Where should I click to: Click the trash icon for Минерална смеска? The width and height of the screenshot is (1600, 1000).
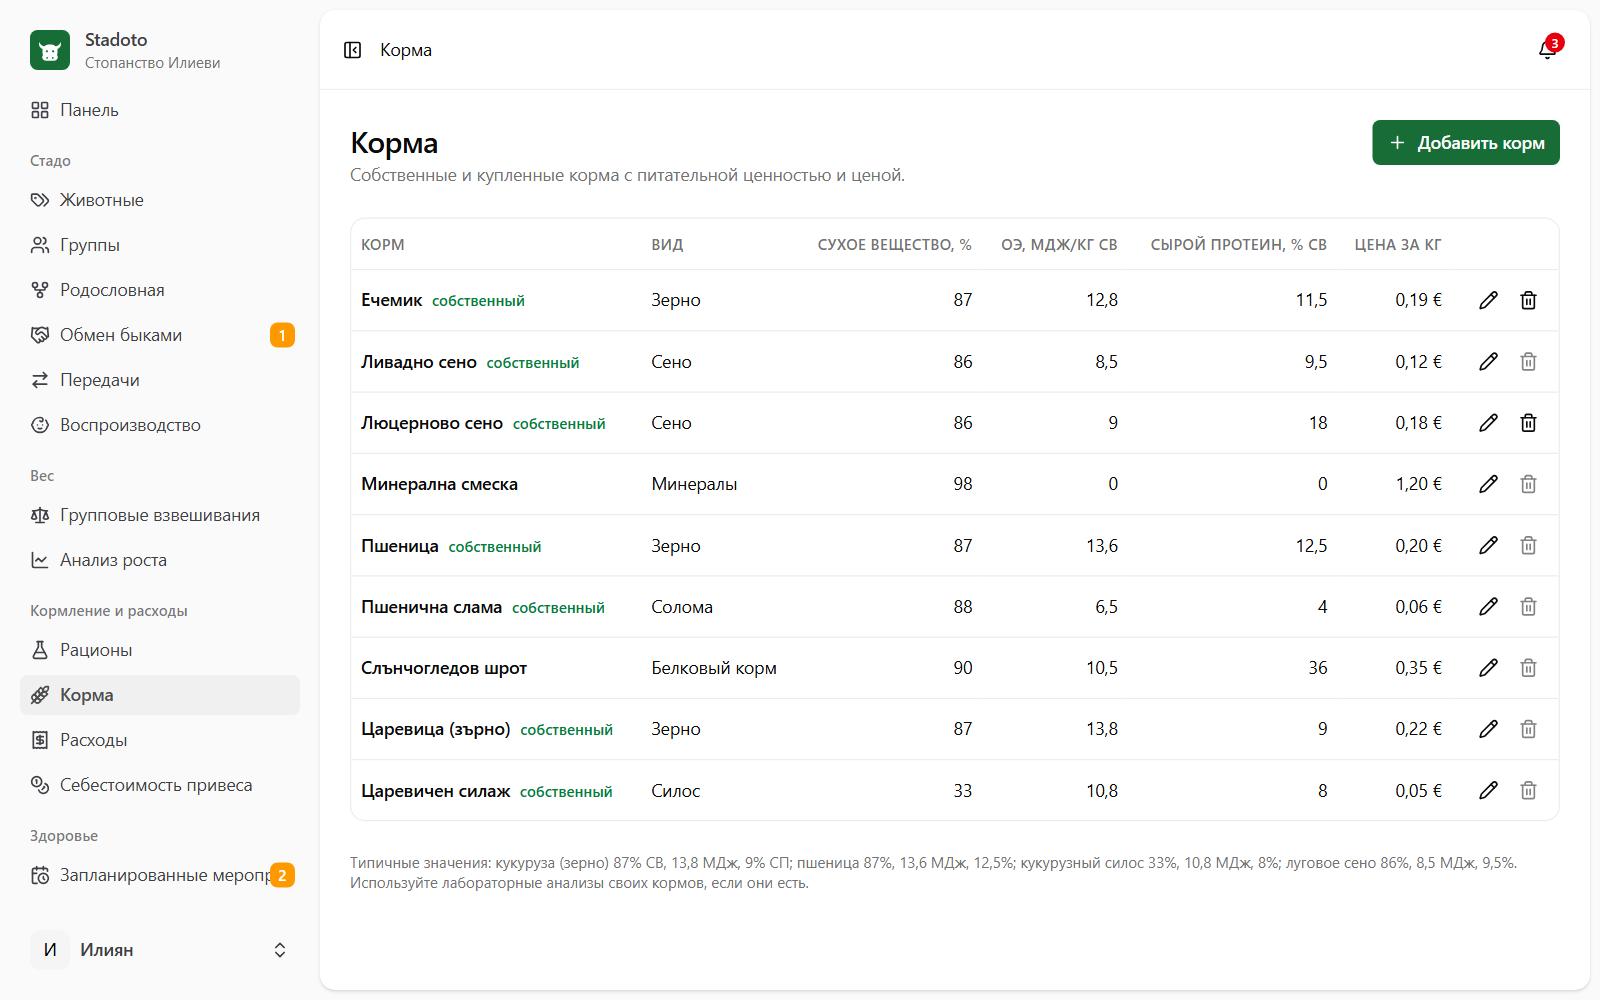[x=1528, y=484]
